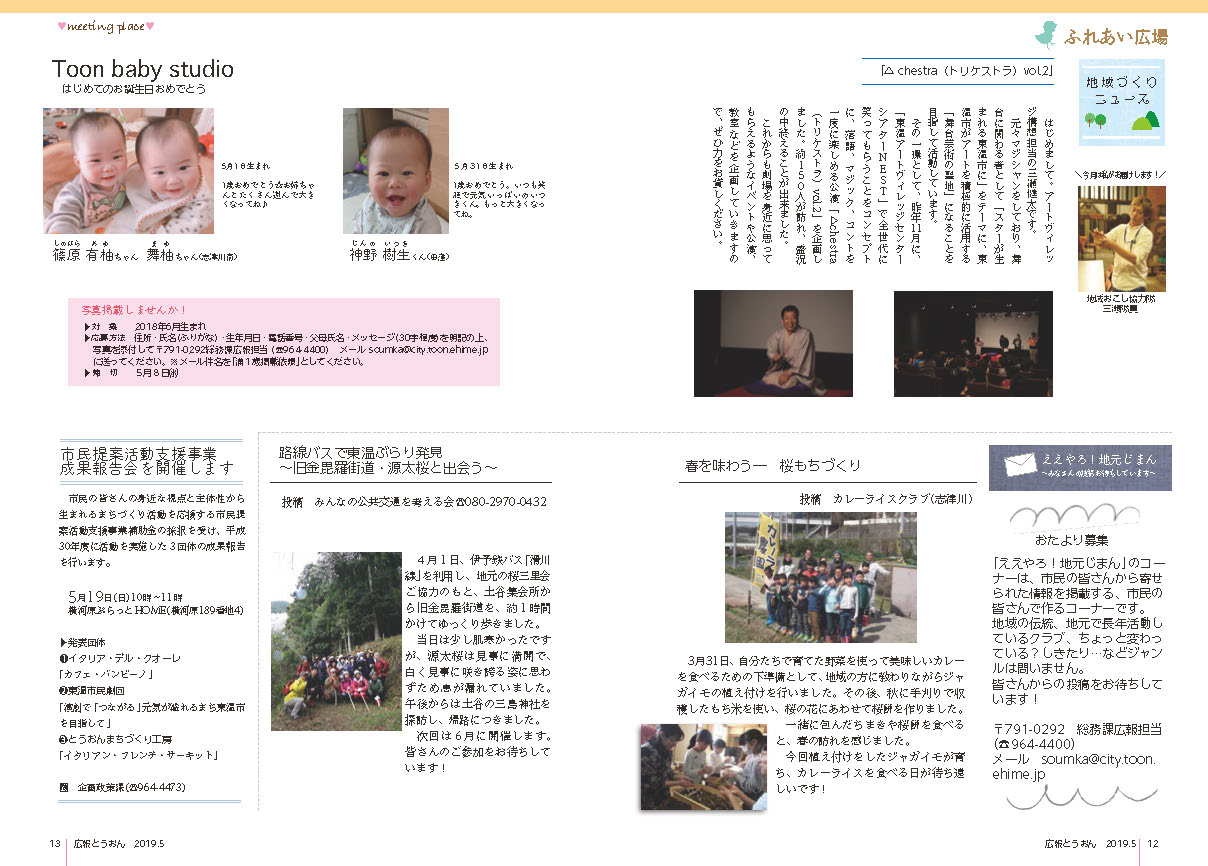Click the 'meeting place' header label
Viewport: 1208px width, 866px height.
pos(105,26)
